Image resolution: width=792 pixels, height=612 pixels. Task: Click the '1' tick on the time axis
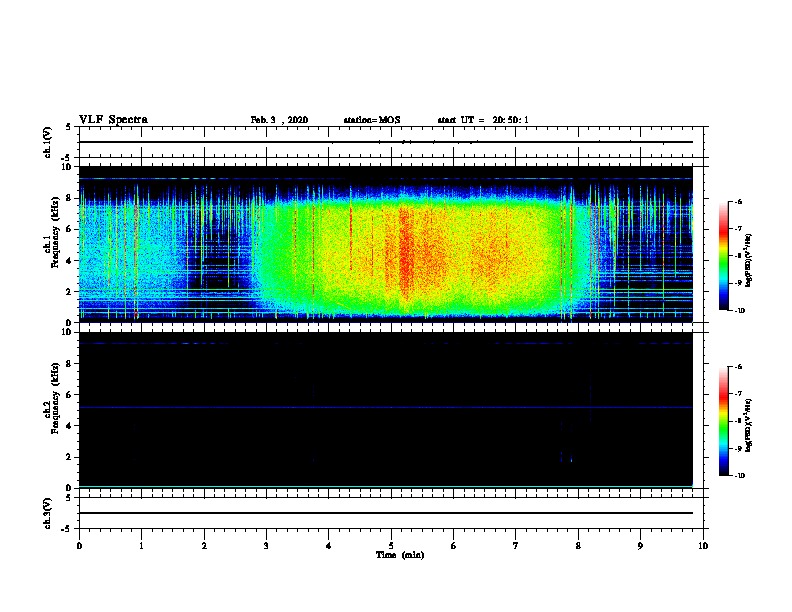pyautogui.click(x=141, y=546)
